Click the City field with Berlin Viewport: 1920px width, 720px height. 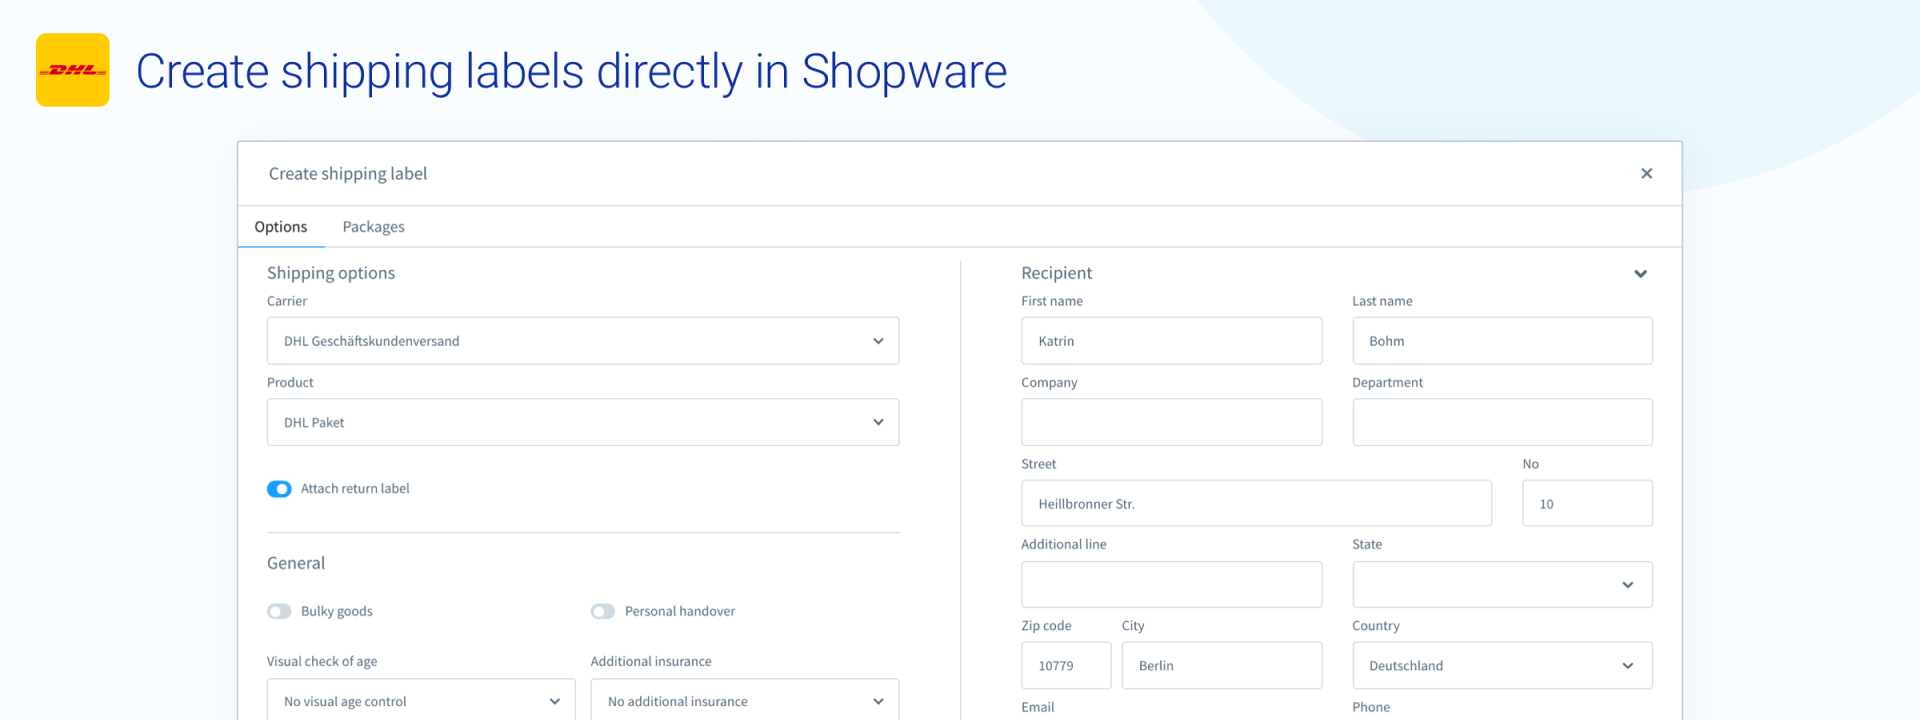point(1222,665)
